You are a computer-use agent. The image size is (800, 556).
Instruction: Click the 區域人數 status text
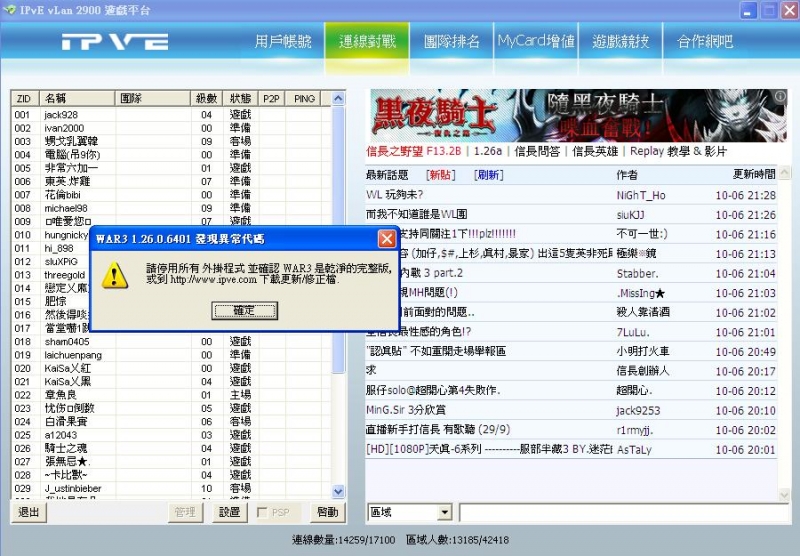(457, 540)
